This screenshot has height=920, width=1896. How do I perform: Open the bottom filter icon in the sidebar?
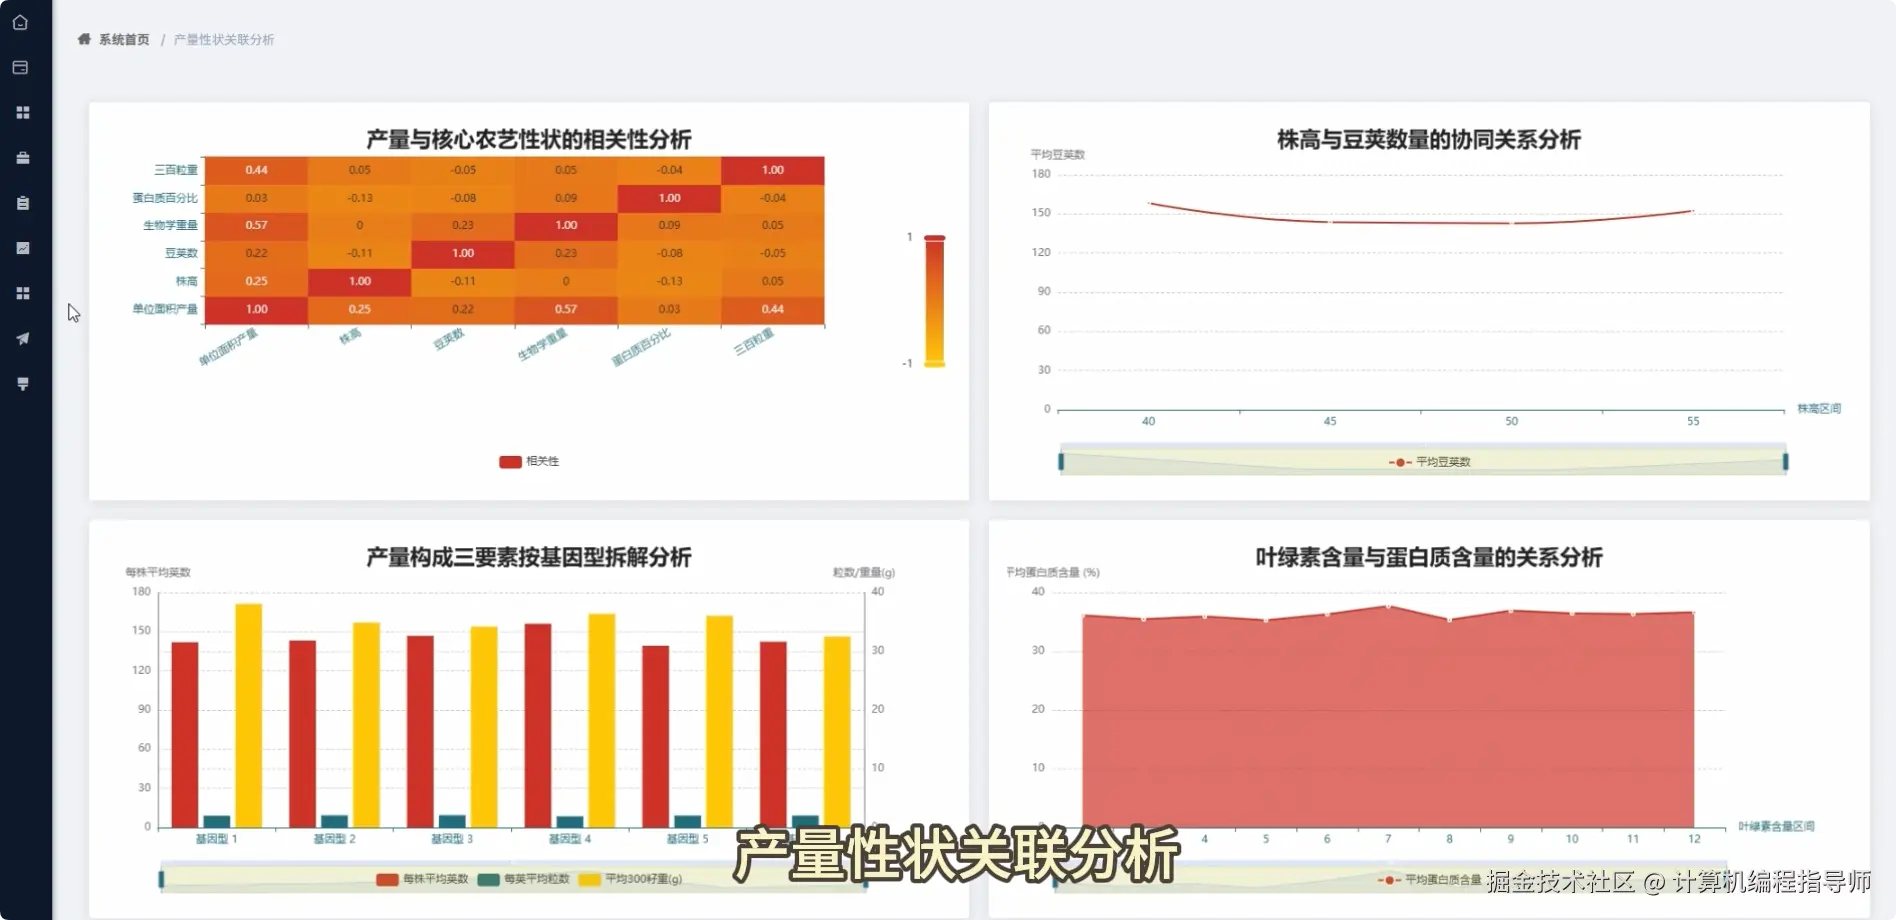22,382
